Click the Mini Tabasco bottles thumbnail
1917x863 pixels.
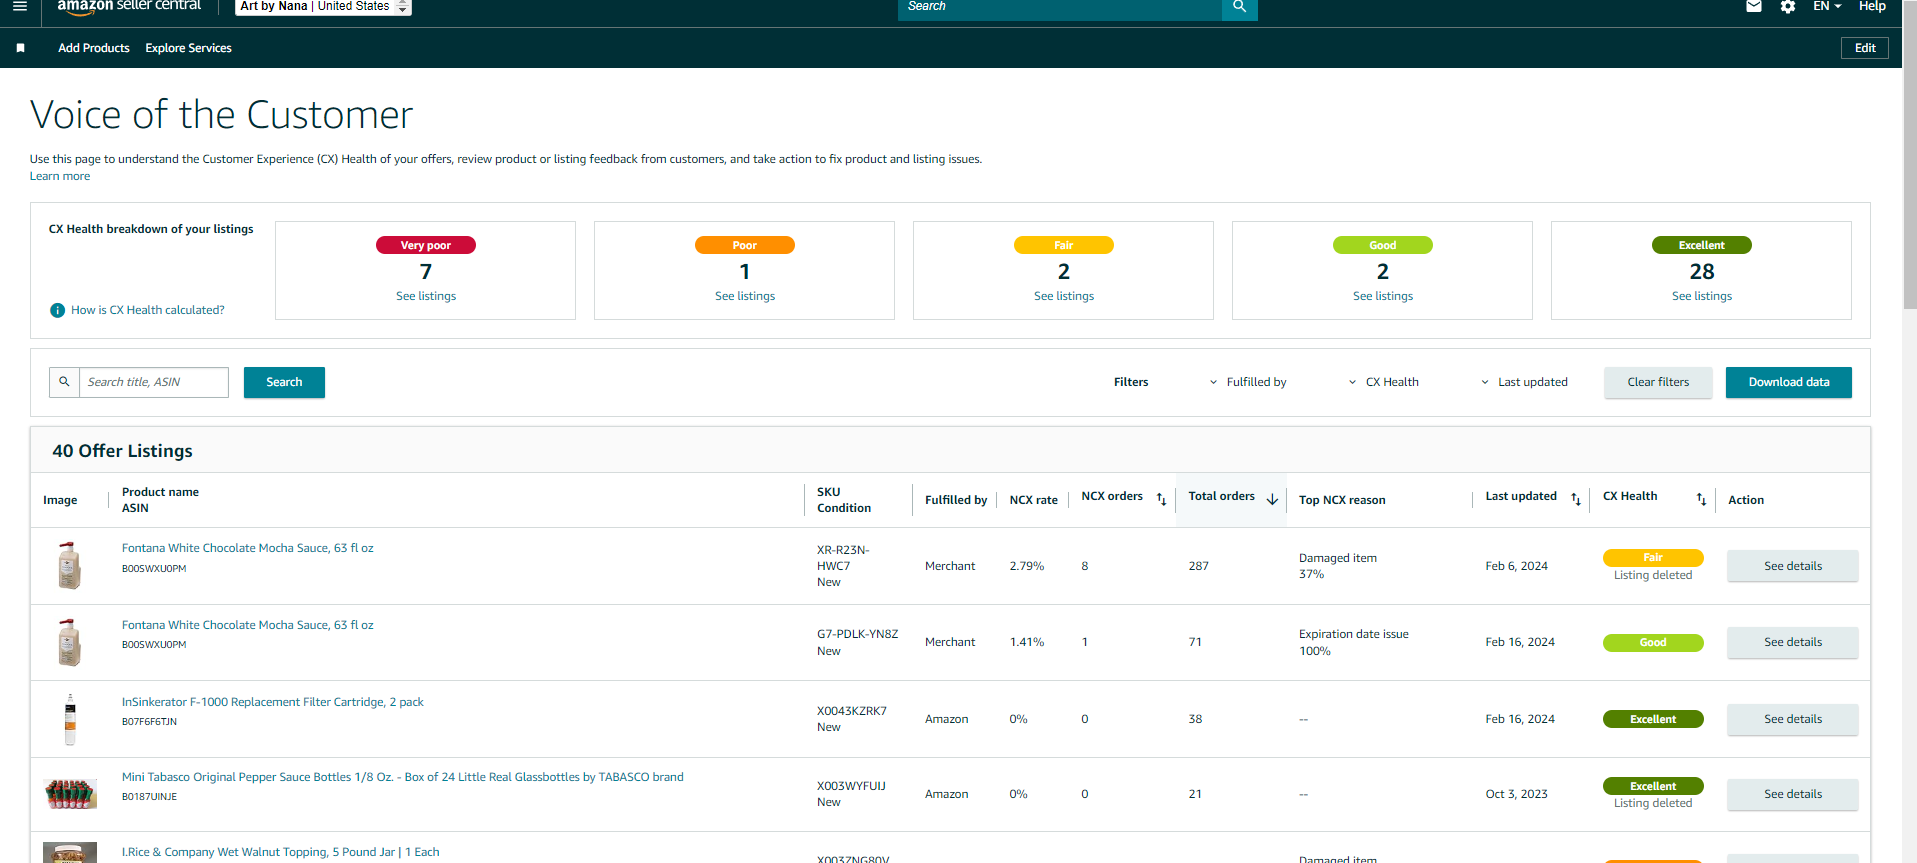[x=71, y=794]
